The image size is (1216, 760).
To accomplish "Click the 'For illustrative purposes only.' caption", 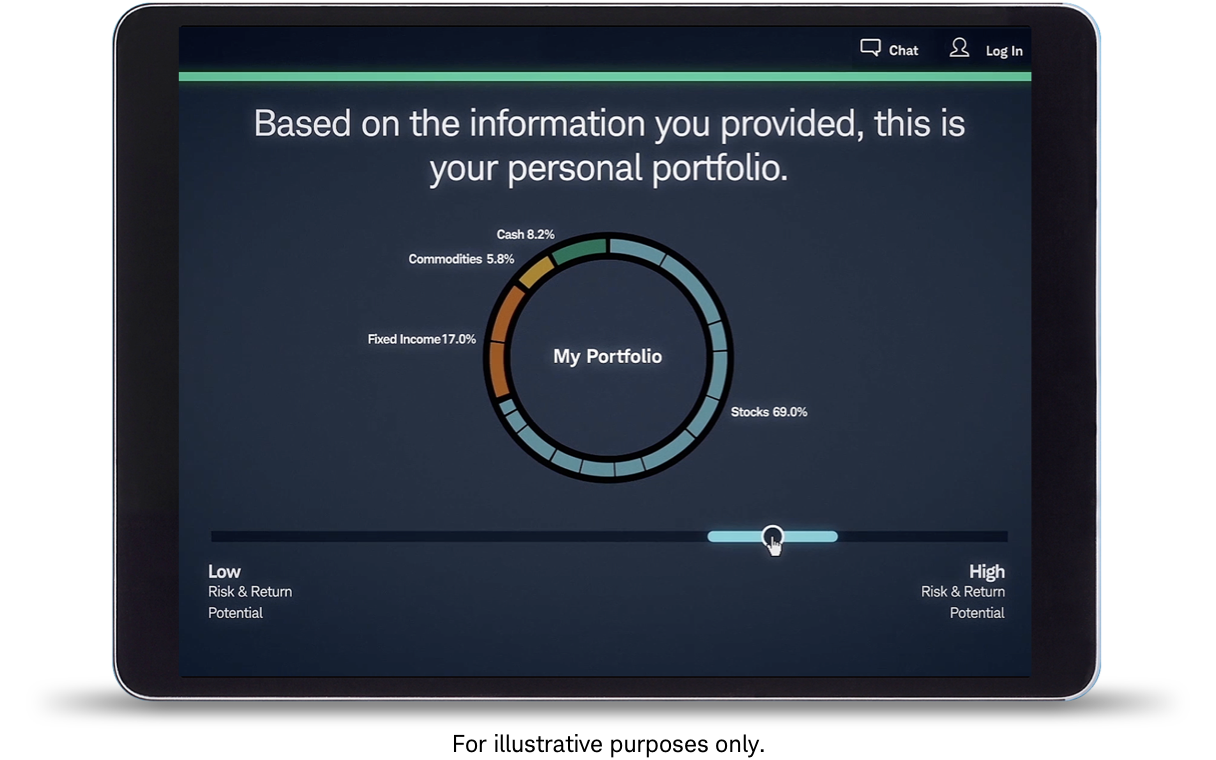I will point(608,744).
